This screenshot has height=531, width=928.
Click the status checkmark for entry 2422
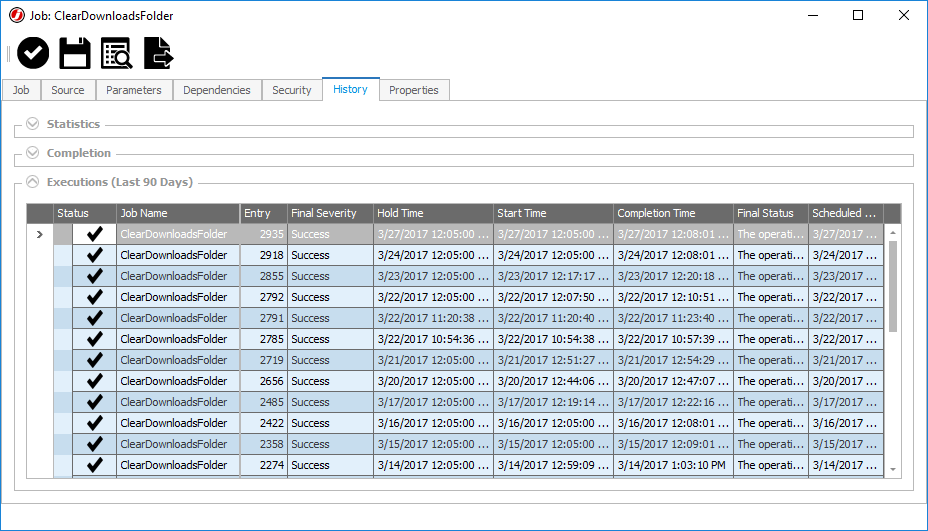pos(94,423)
